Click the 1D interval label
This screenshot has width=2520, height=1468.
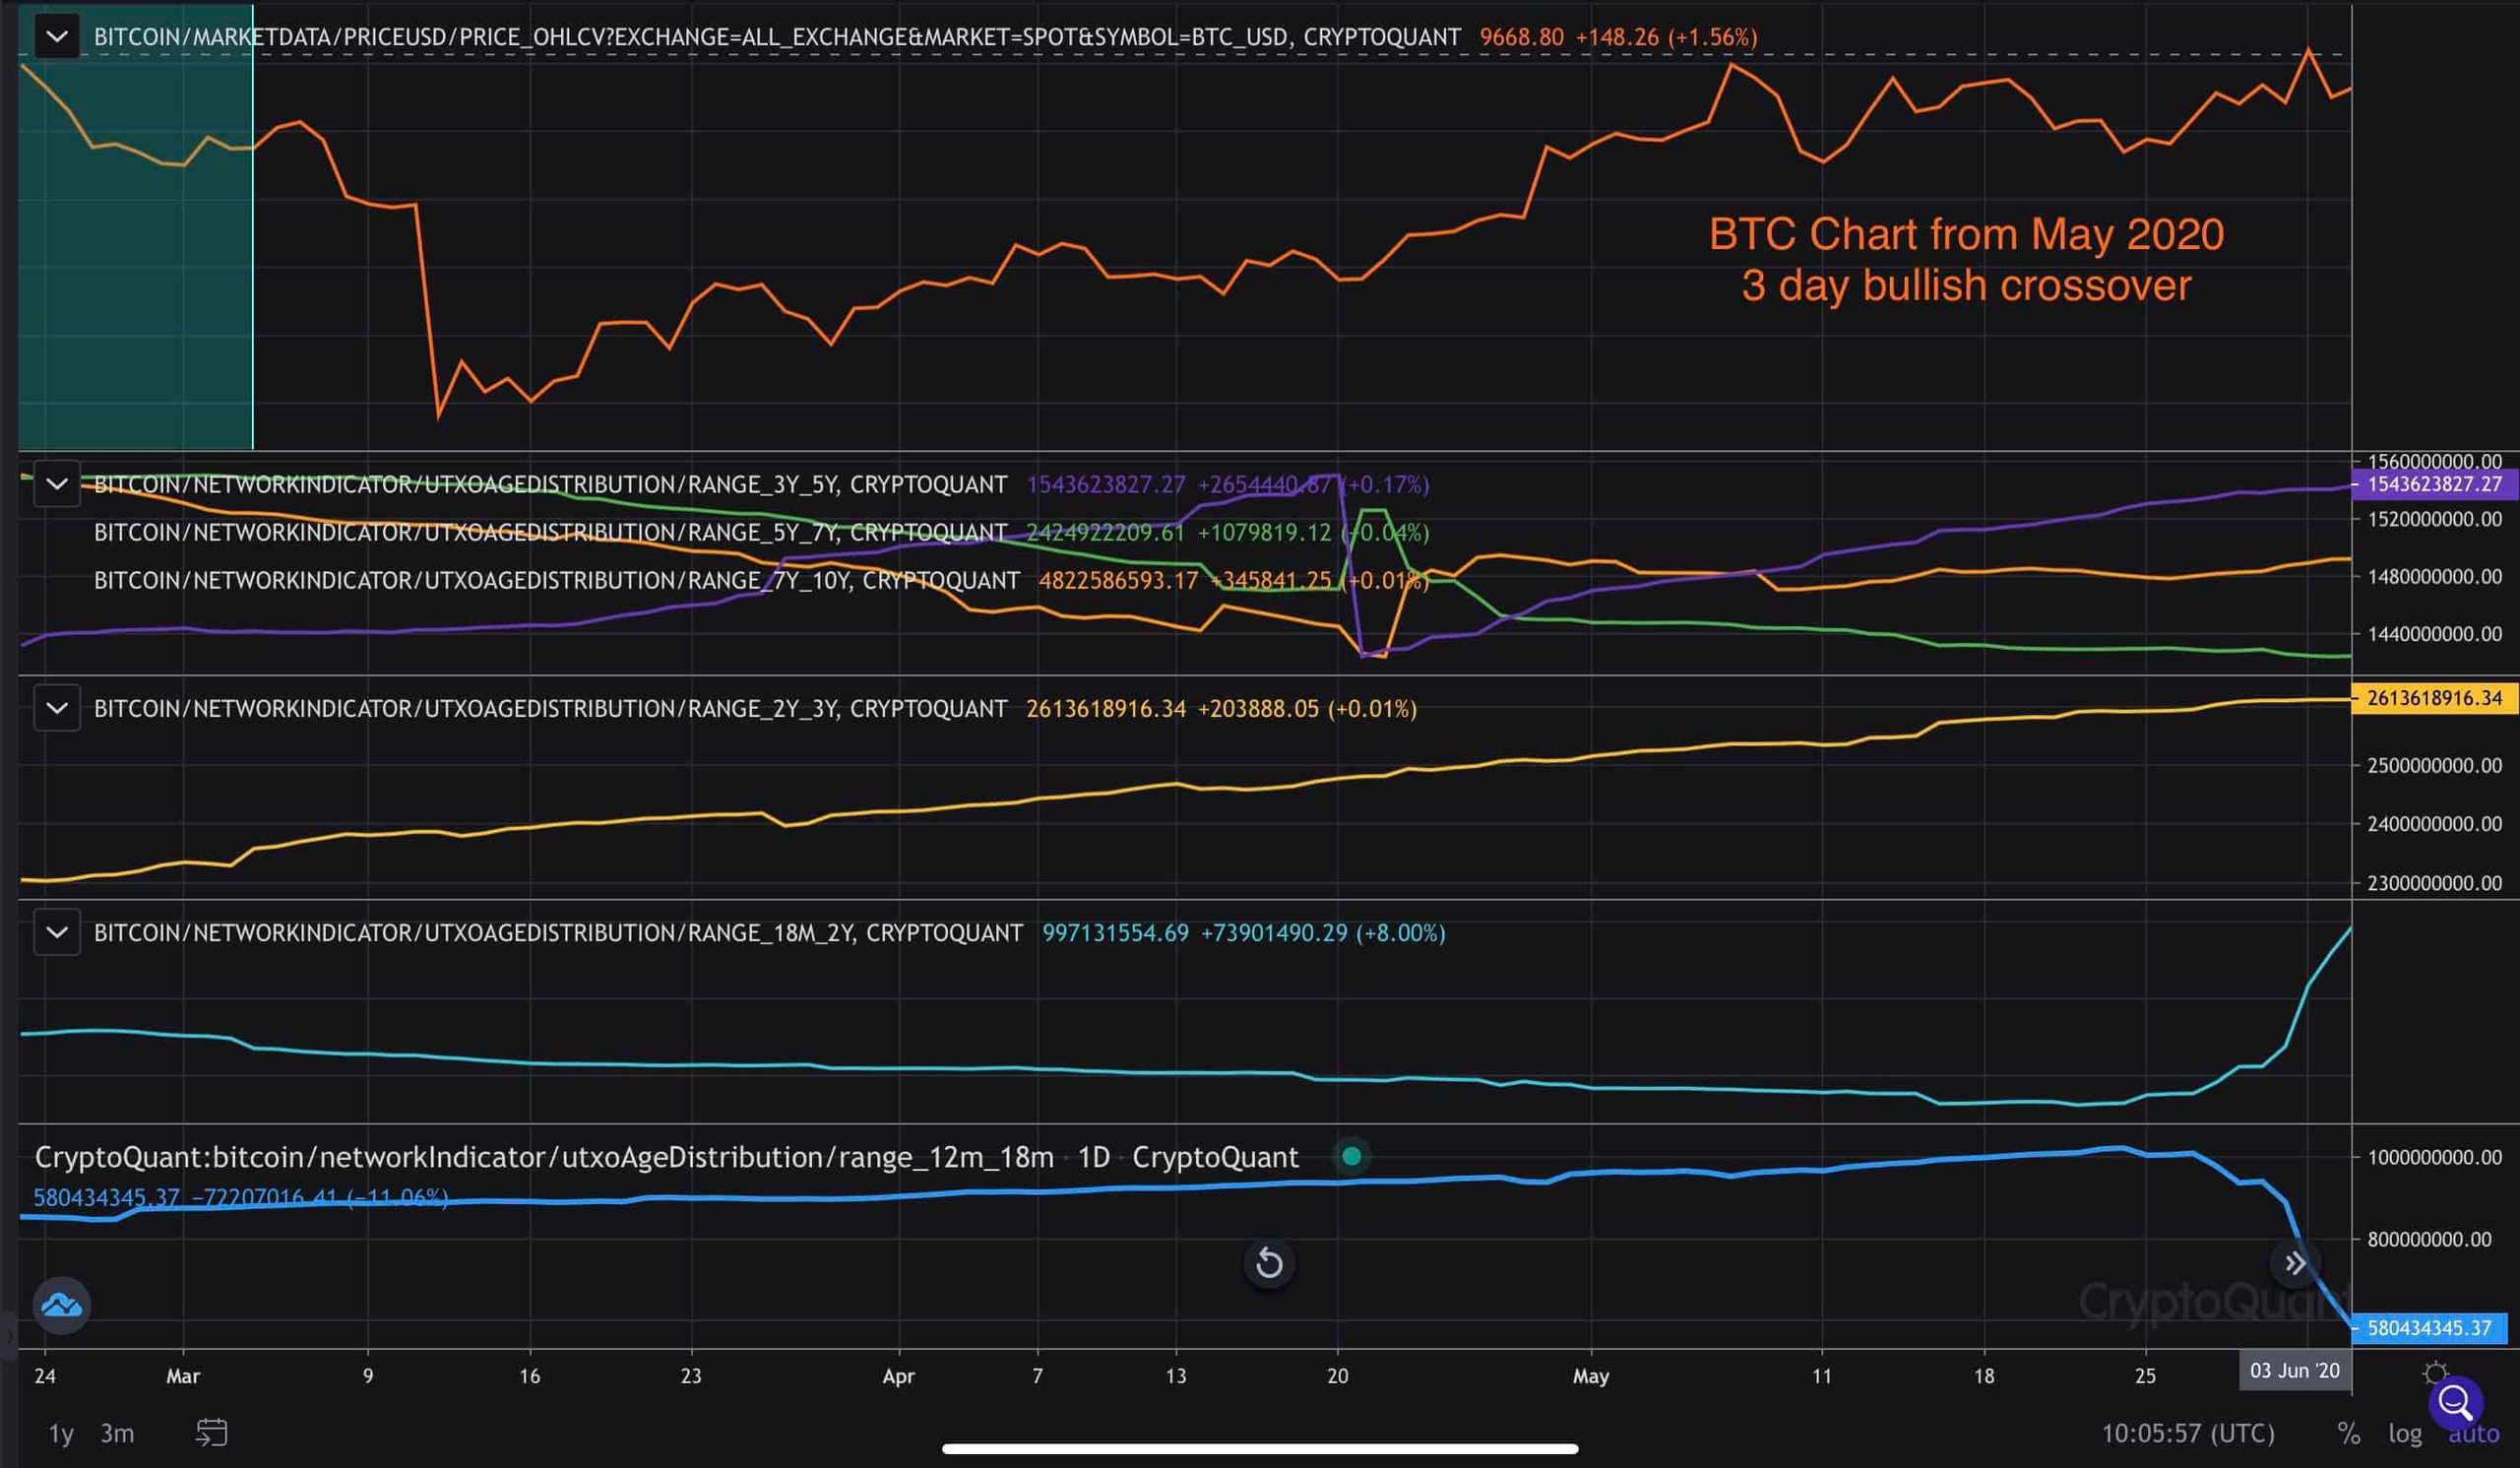1094,1157
